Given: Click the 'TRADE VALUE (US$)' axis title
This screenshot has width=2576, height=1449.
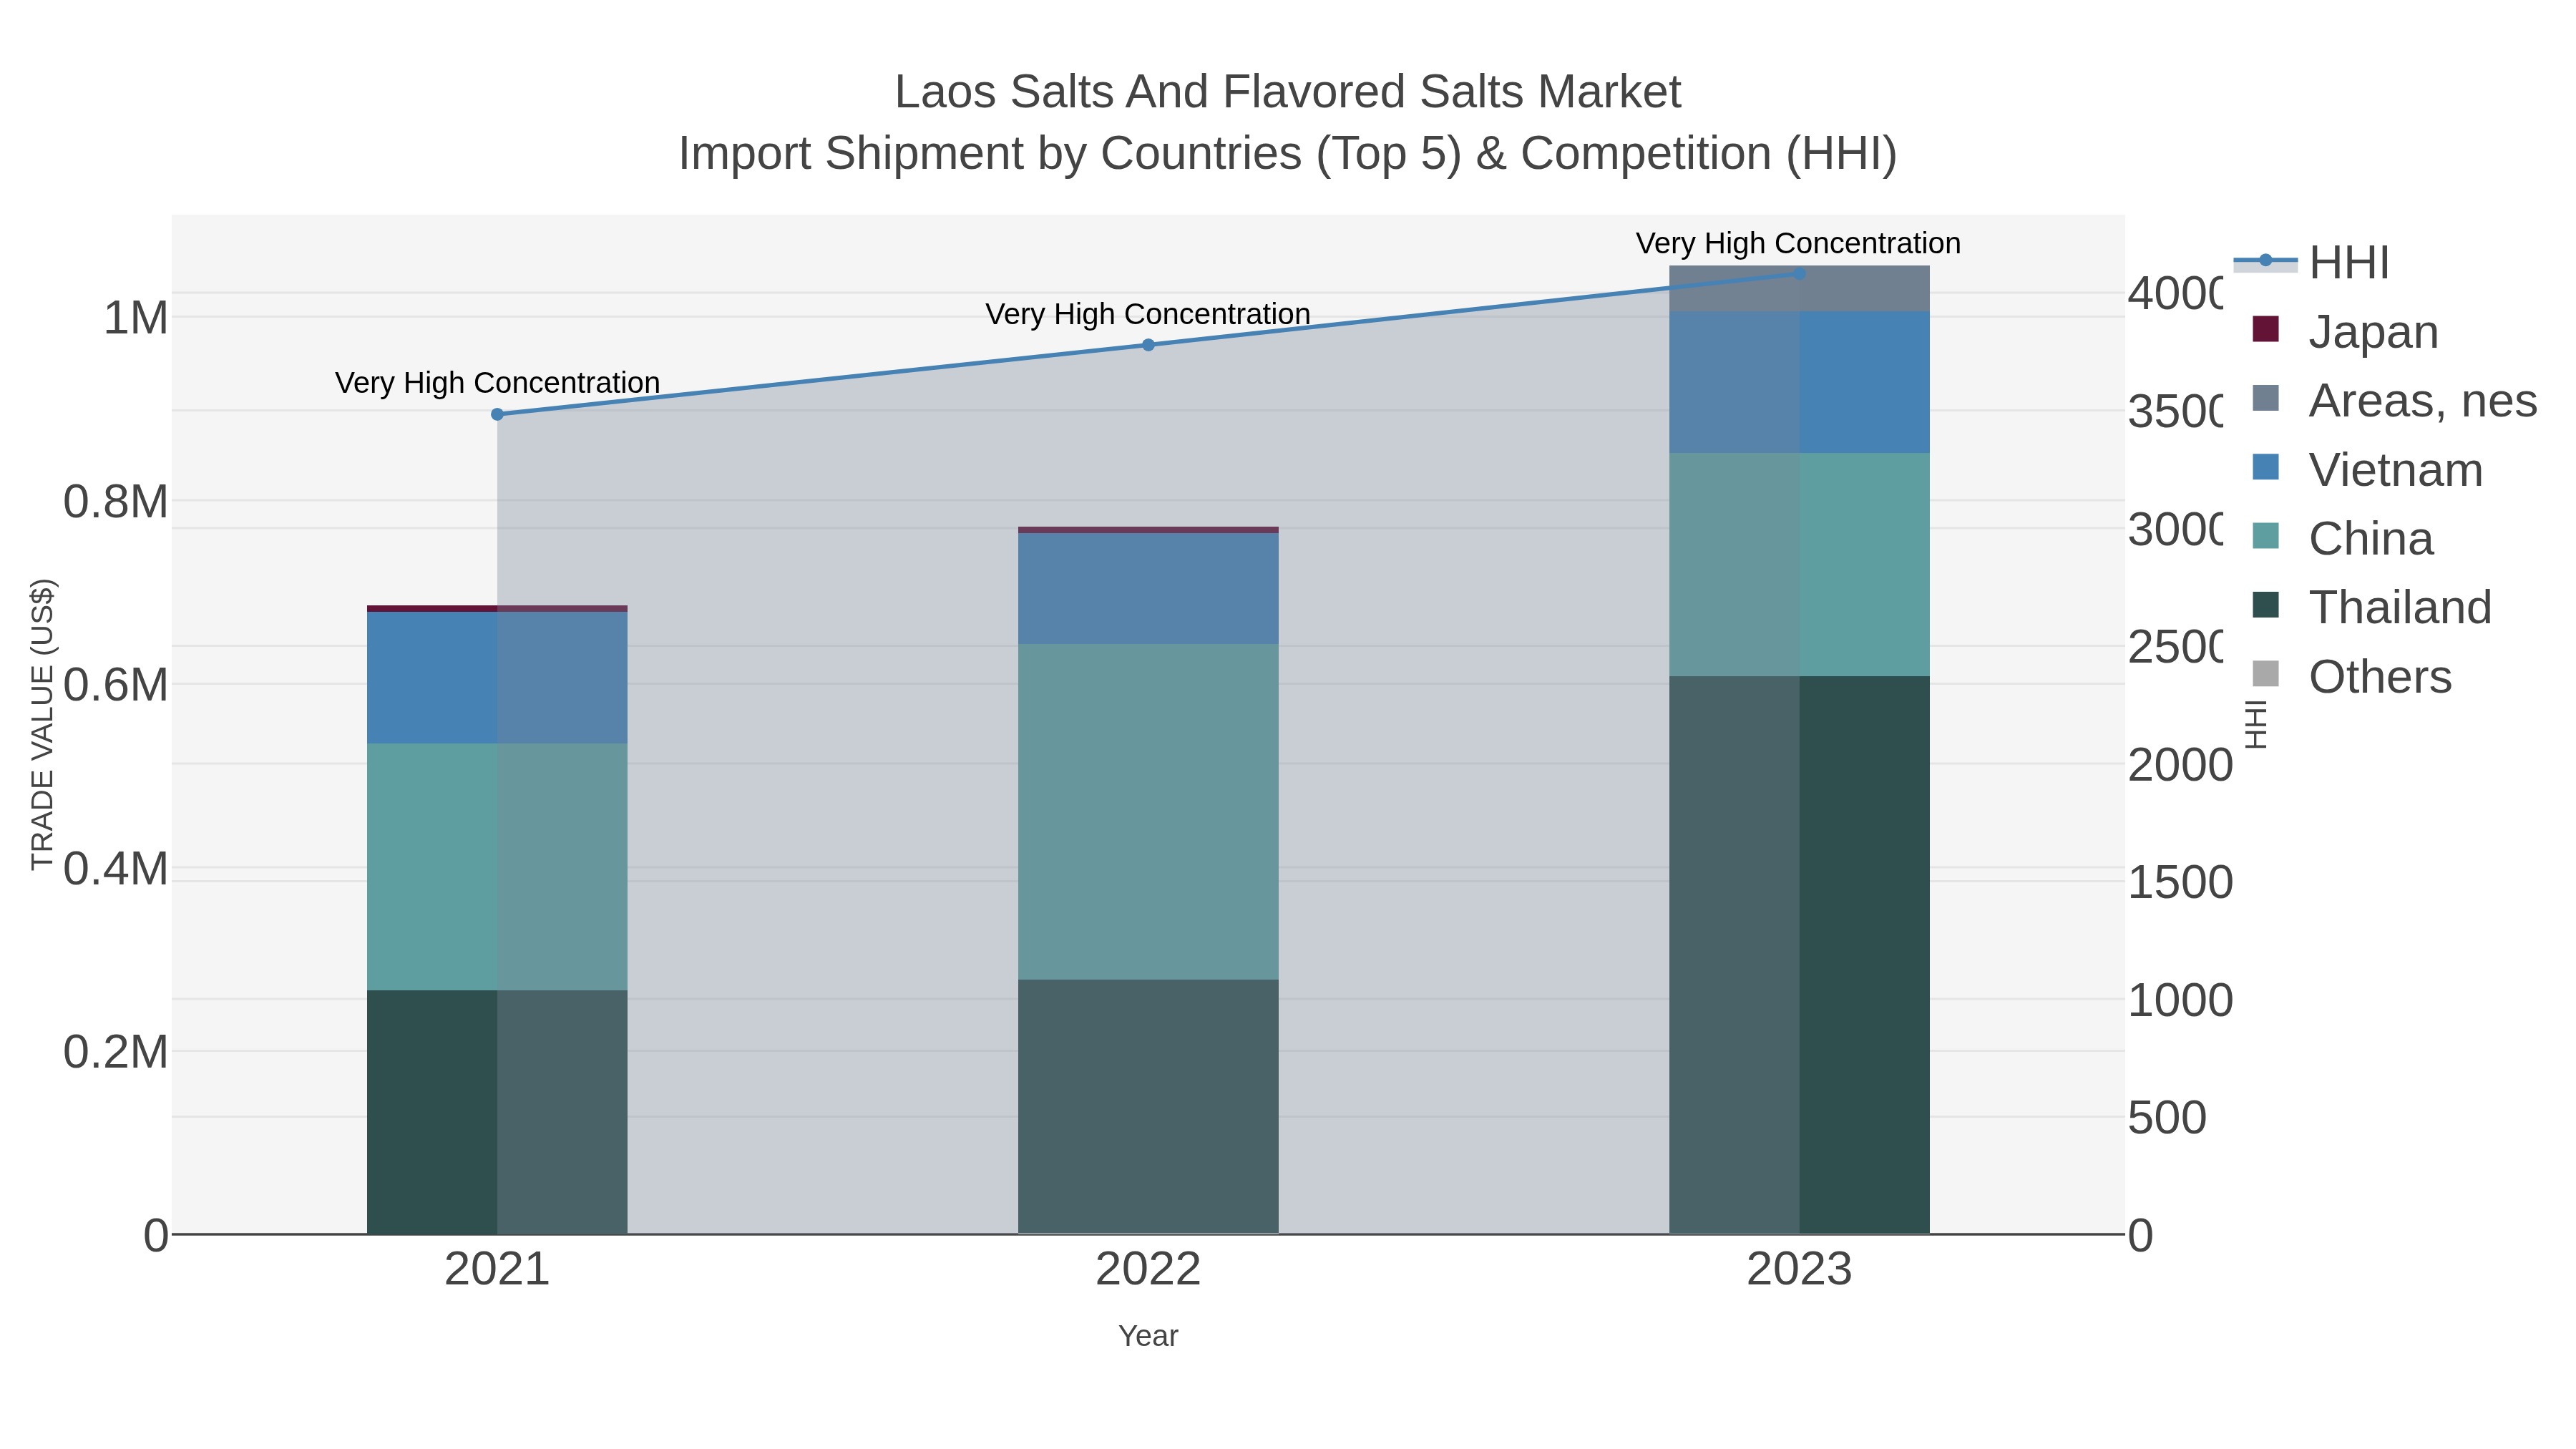Looking at the screenshot, I should pos(42,724).
